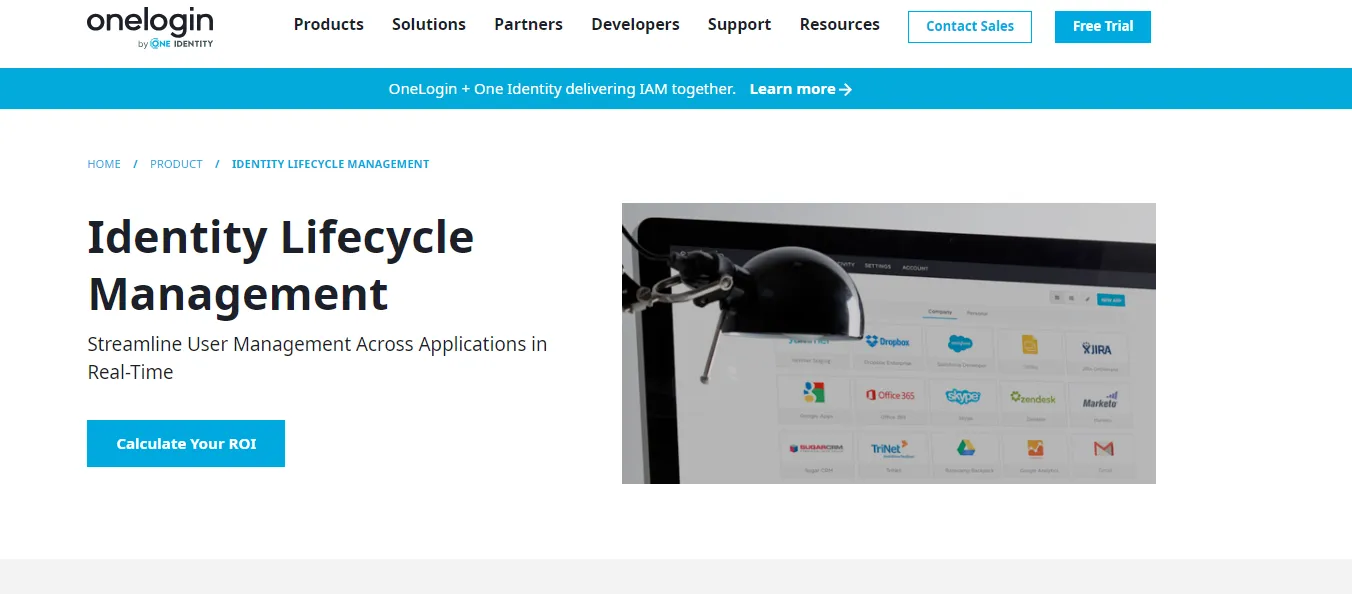
Task: Click the hero laptop image
Action: coord(889,343)
